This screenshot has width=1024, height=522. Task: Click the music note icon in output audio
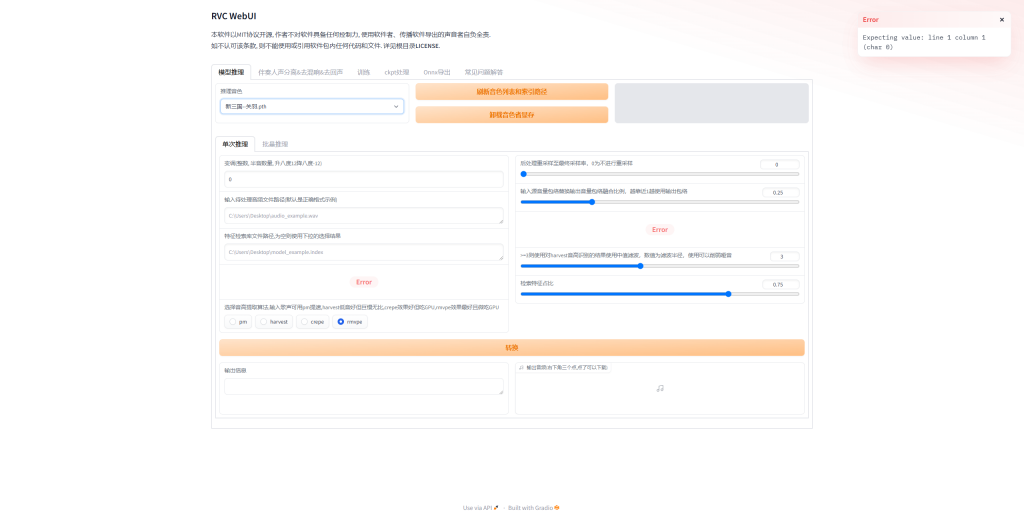660,388
